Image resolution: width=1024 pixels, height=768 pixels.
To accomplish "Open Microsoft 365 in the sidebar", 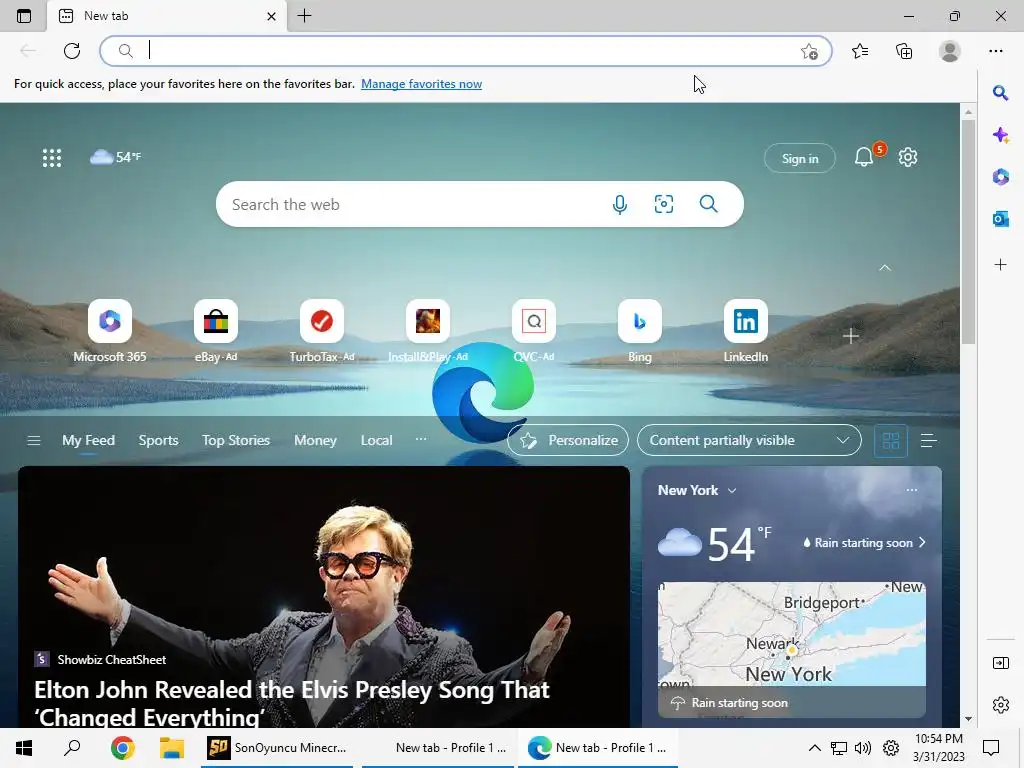I will tap(1000, 177).
